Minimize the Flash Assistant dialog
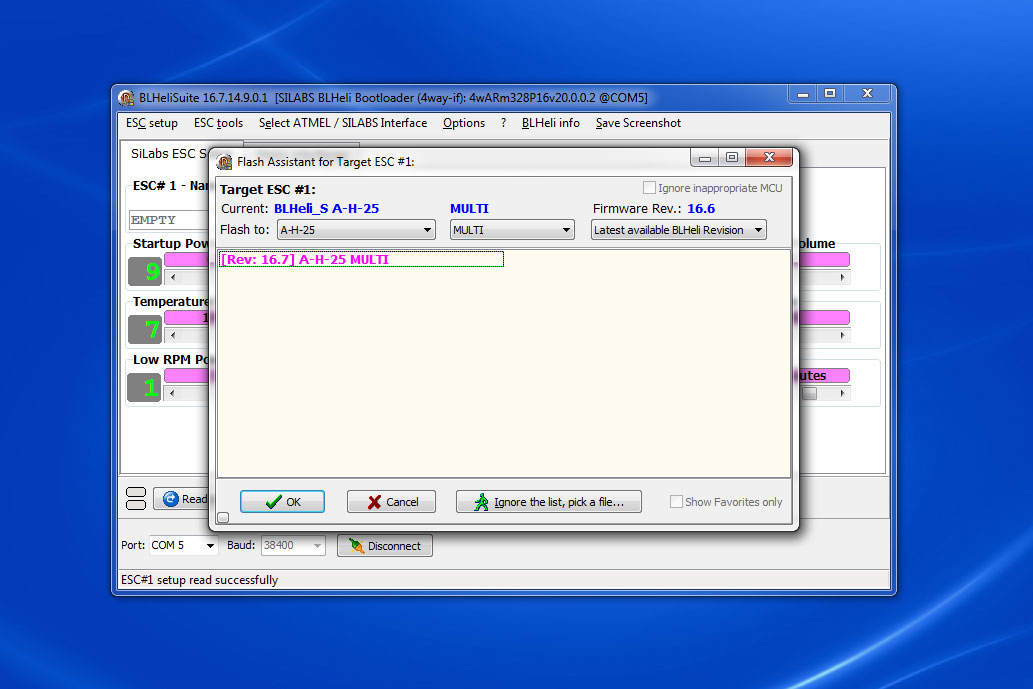This screenshot has width=1033, height=689. pos(705,157)
